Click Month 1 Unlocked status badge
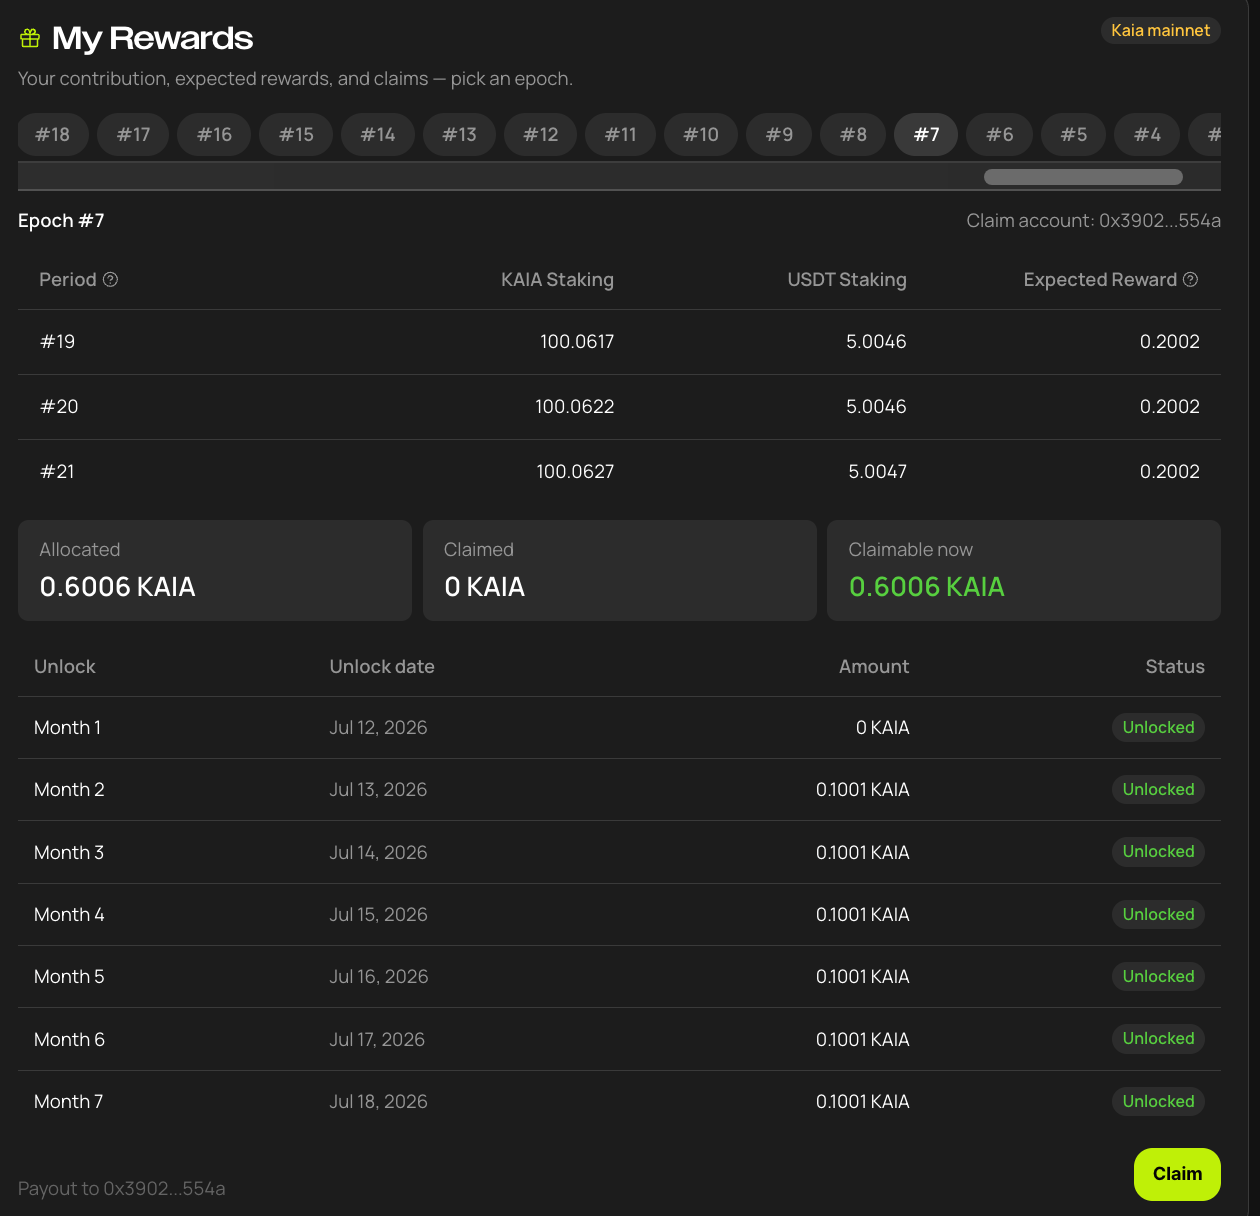Screen dimensions: 1260x1216 (1158, 728)
